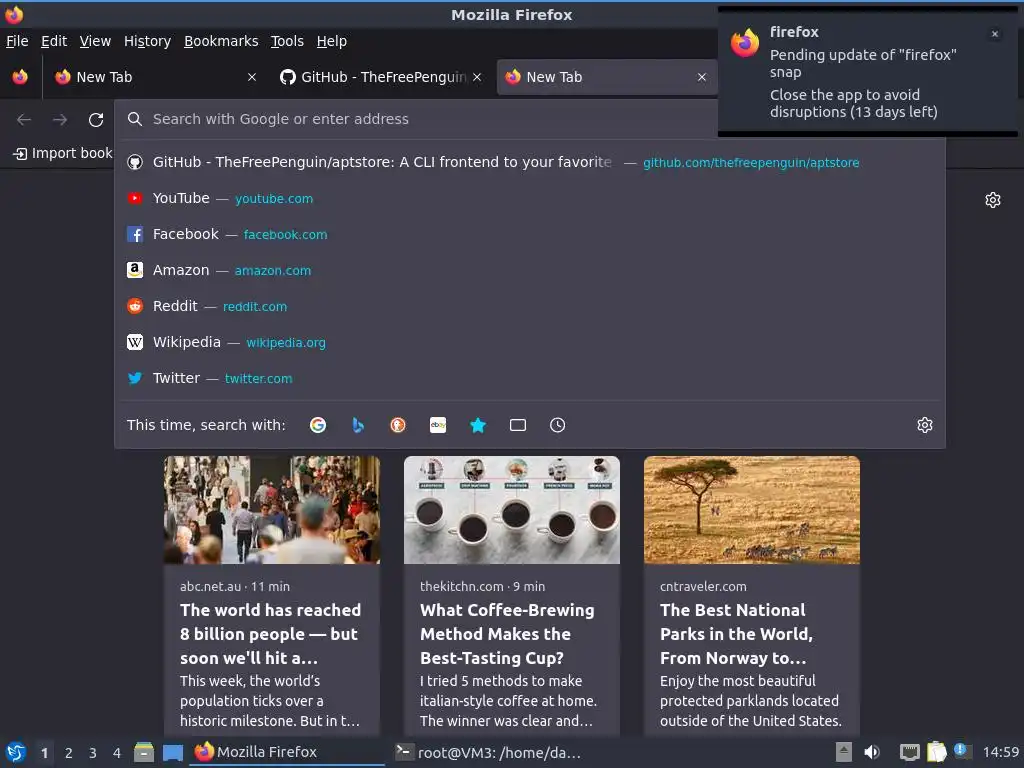Viewport: 1024px width, 768px height.
Task: Open root@VM3 terminal taskbar entry
Action: 488,752
